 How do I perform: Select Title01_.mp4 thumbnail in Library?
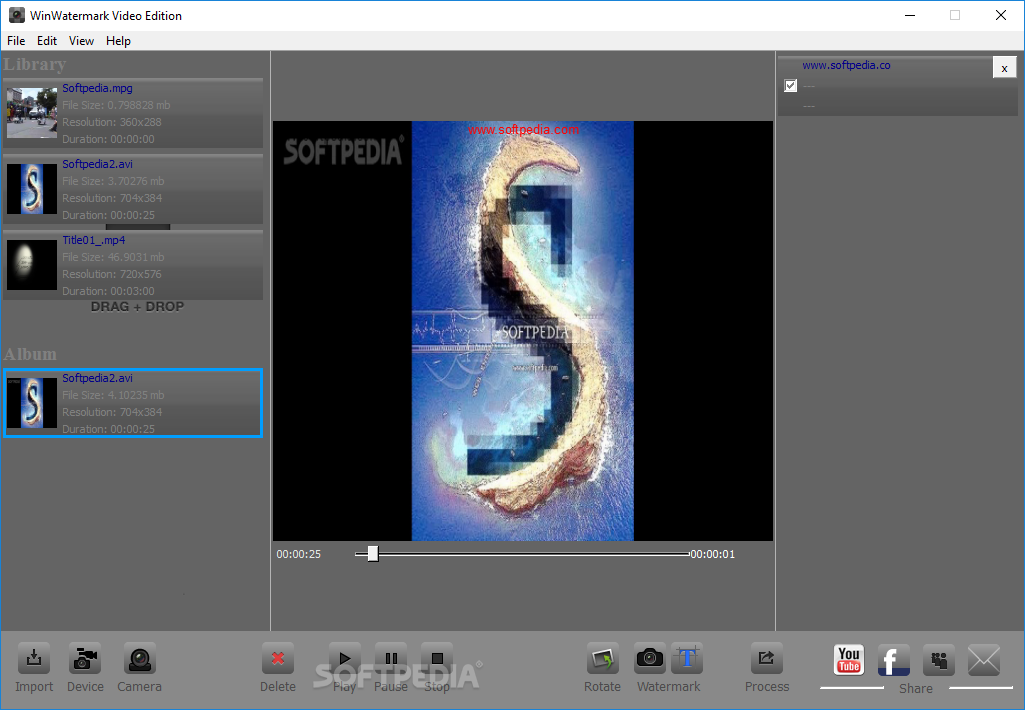pyautogui.click(x=32, y=265)
